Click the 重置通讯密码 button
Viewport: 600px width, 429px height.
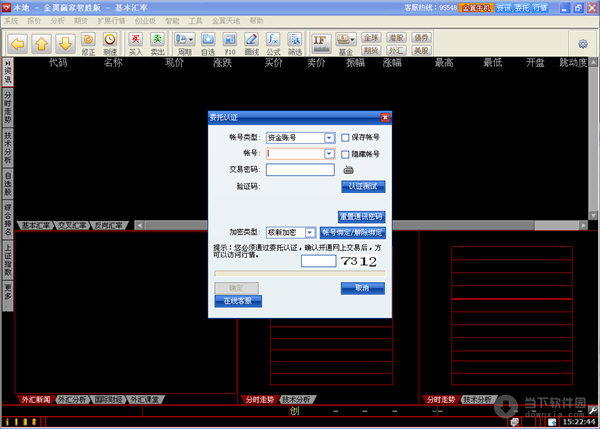362,217
